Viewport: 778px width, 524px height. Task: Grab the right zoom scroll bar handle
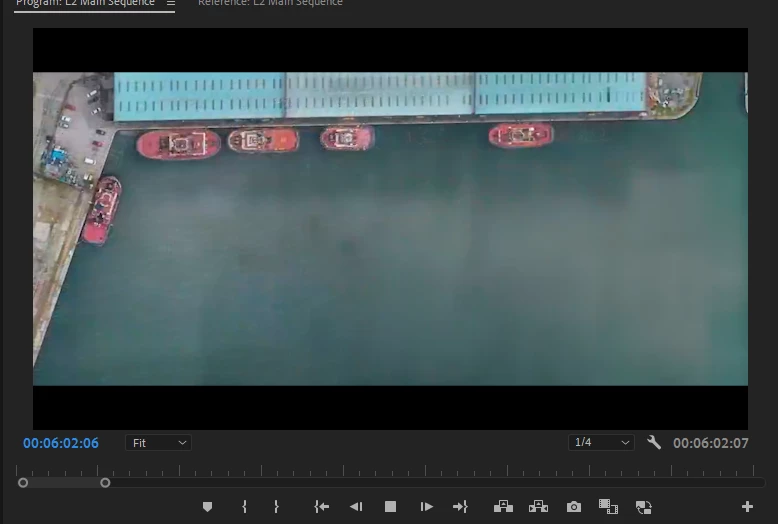click(105, 483)
